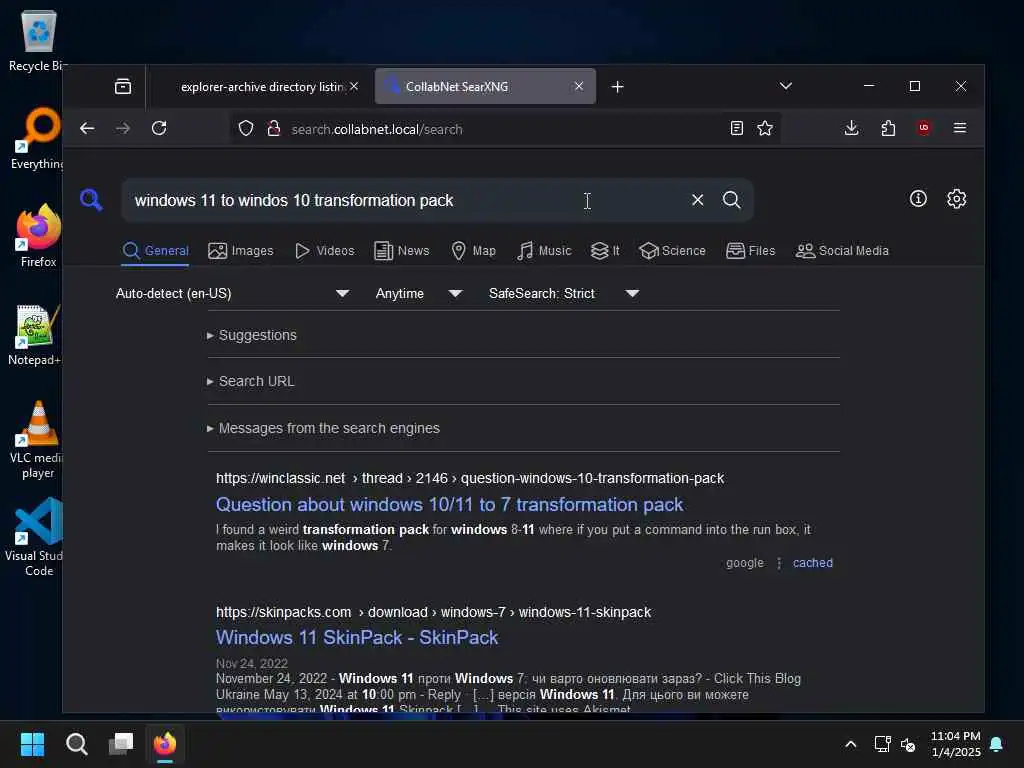Select the General search category
The width and height of the screenshot is (1024, 768).
point(155,251)
